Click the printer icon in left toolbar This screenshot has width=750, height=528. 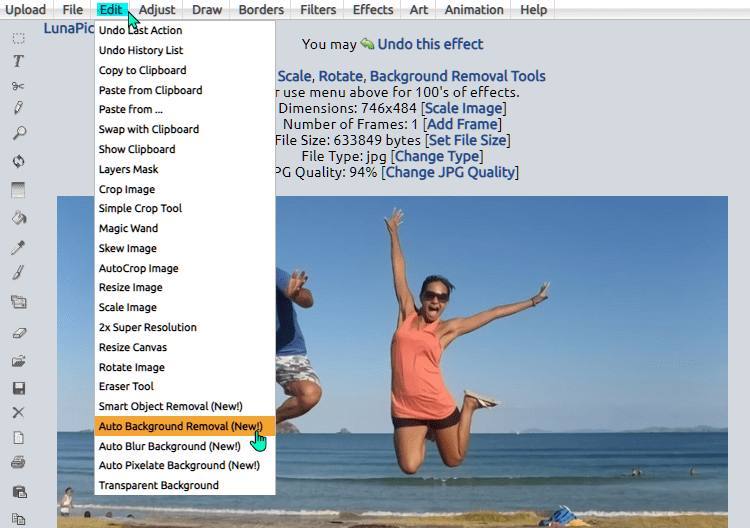coord(18,462)
